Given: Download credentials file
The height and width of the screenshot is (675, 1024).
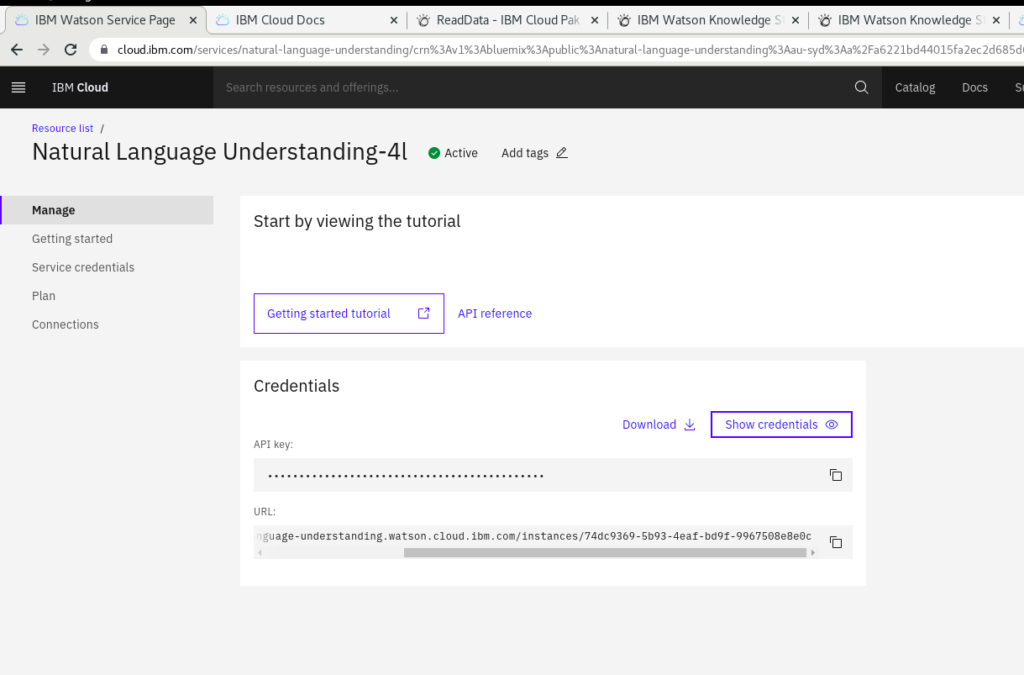Looking at the screenshot, I should [658, 424].
